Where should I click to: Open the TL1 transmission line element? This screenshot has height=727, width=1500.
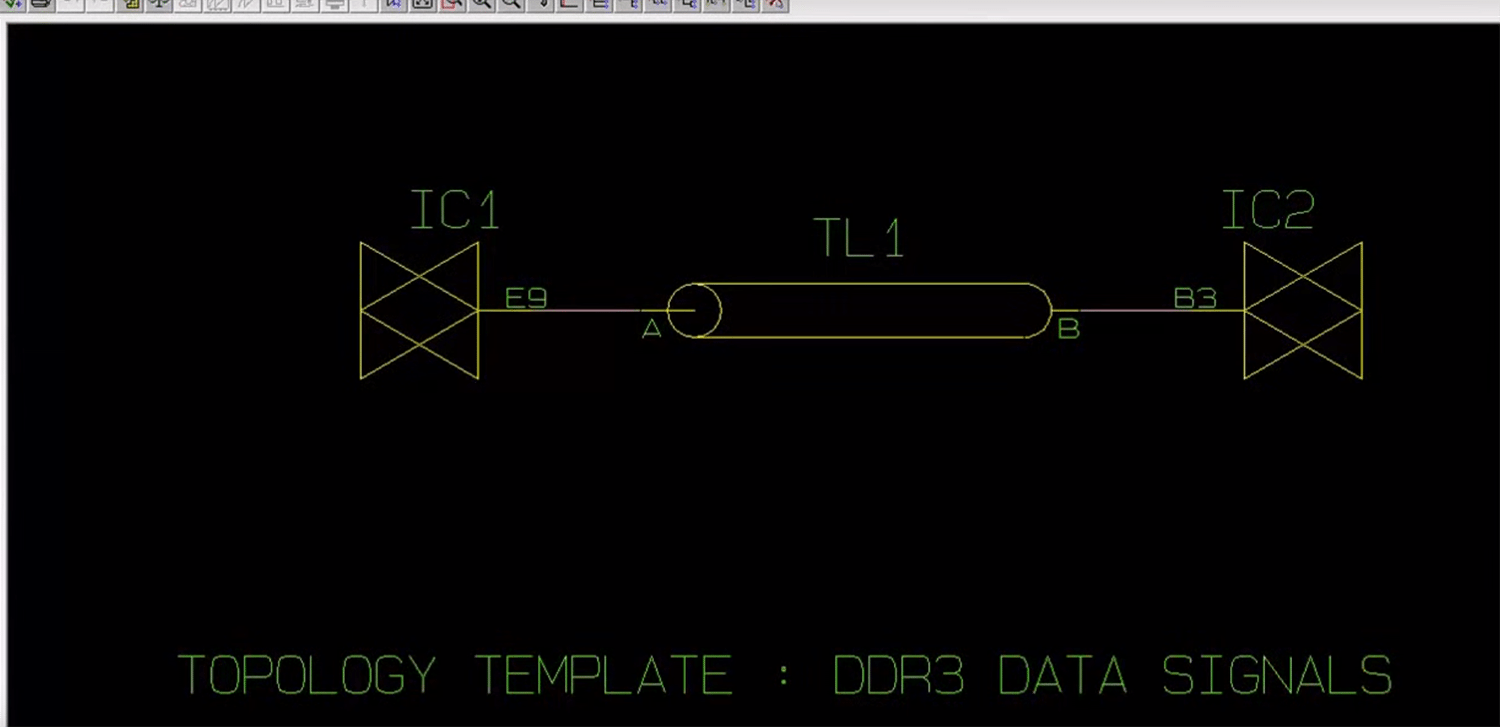click(860, 310)
